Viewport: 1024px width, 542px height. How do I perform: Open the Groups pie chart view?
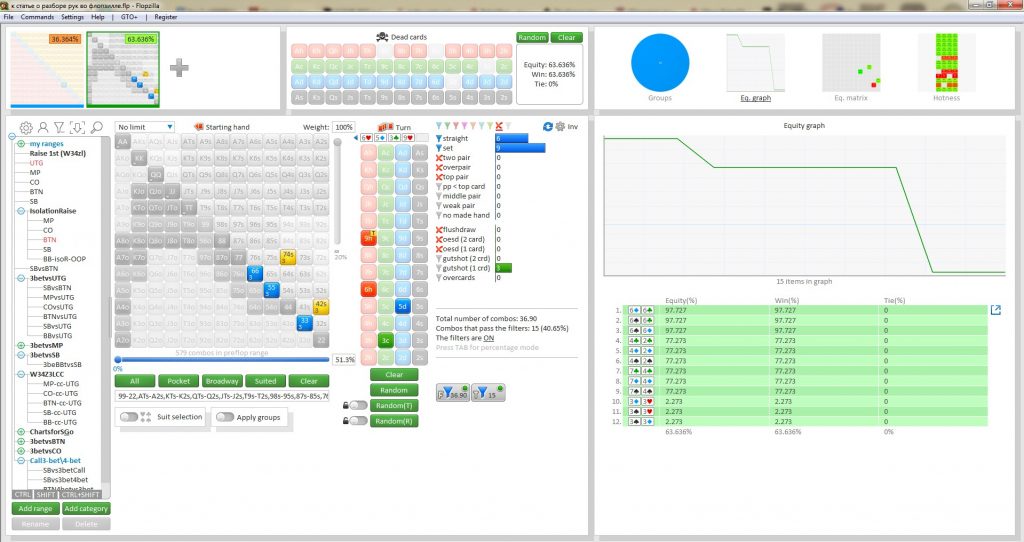tap(660, 64)
